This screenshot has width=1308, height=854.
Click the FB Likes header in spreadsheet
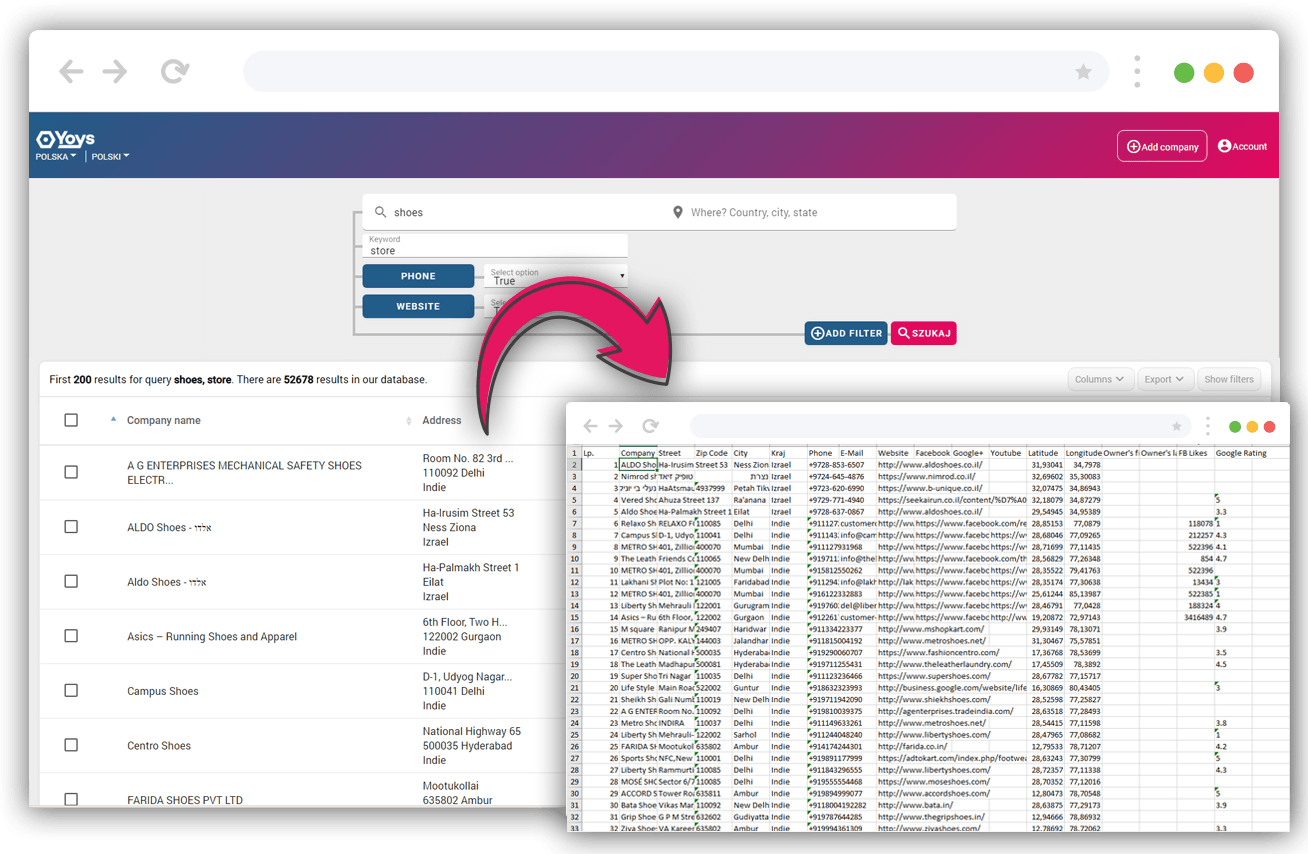[1193, 453]
